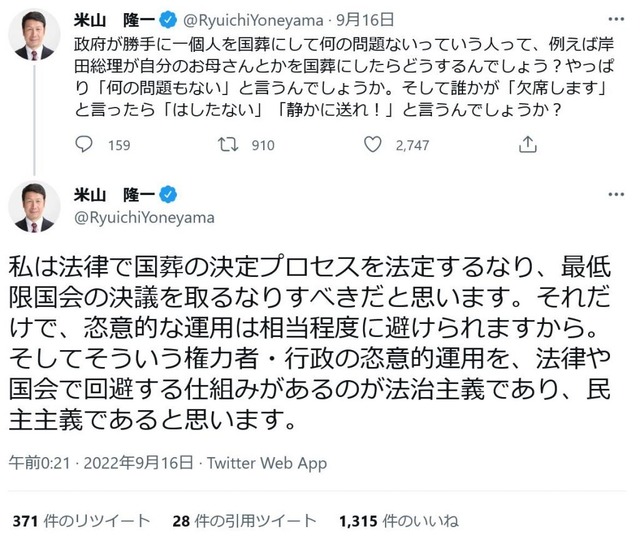Click the 910 retweet count on the top tweet
The image size is (640, 544).
click(262, 145)
